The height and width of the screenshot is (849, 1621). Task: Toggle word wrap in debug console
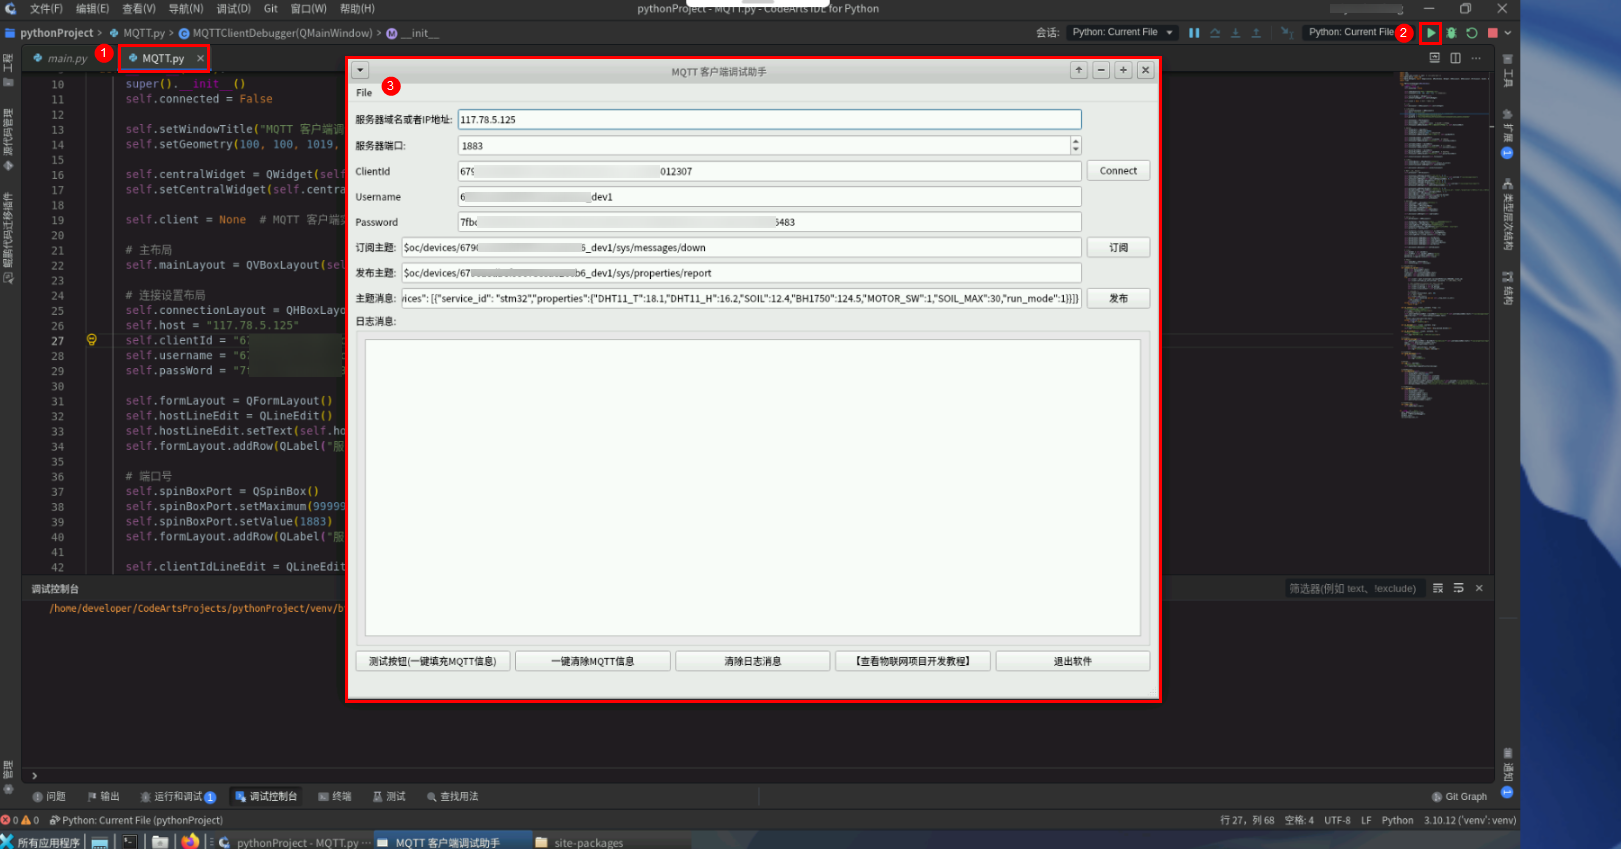(1458, 588)
